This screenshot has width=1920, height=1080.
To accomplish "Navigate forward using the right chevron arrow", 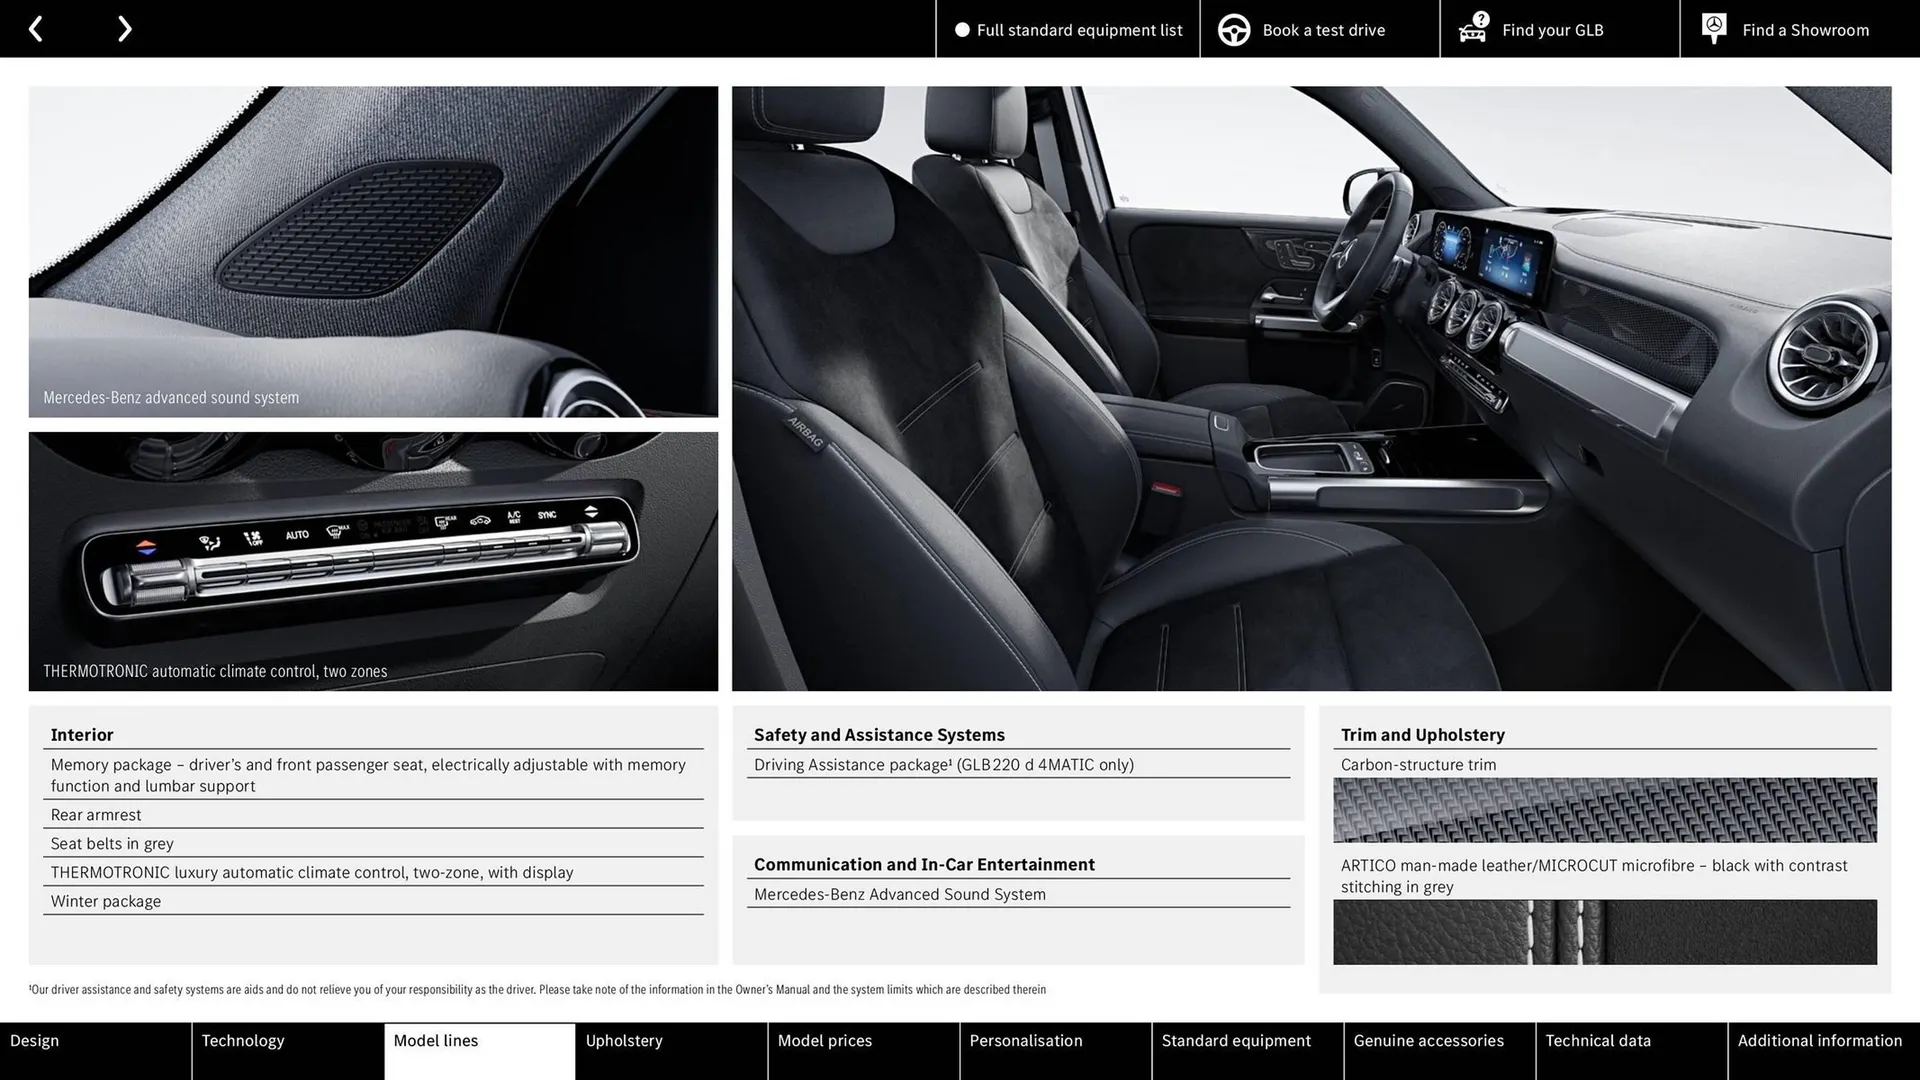I will tap(124, 28).
